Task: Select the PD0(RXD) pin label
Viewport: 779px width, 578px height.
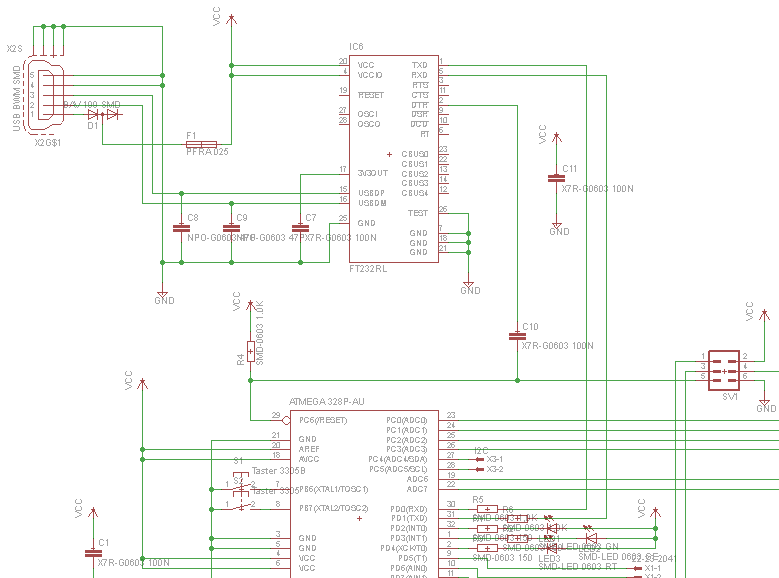Action: [409, 509]
